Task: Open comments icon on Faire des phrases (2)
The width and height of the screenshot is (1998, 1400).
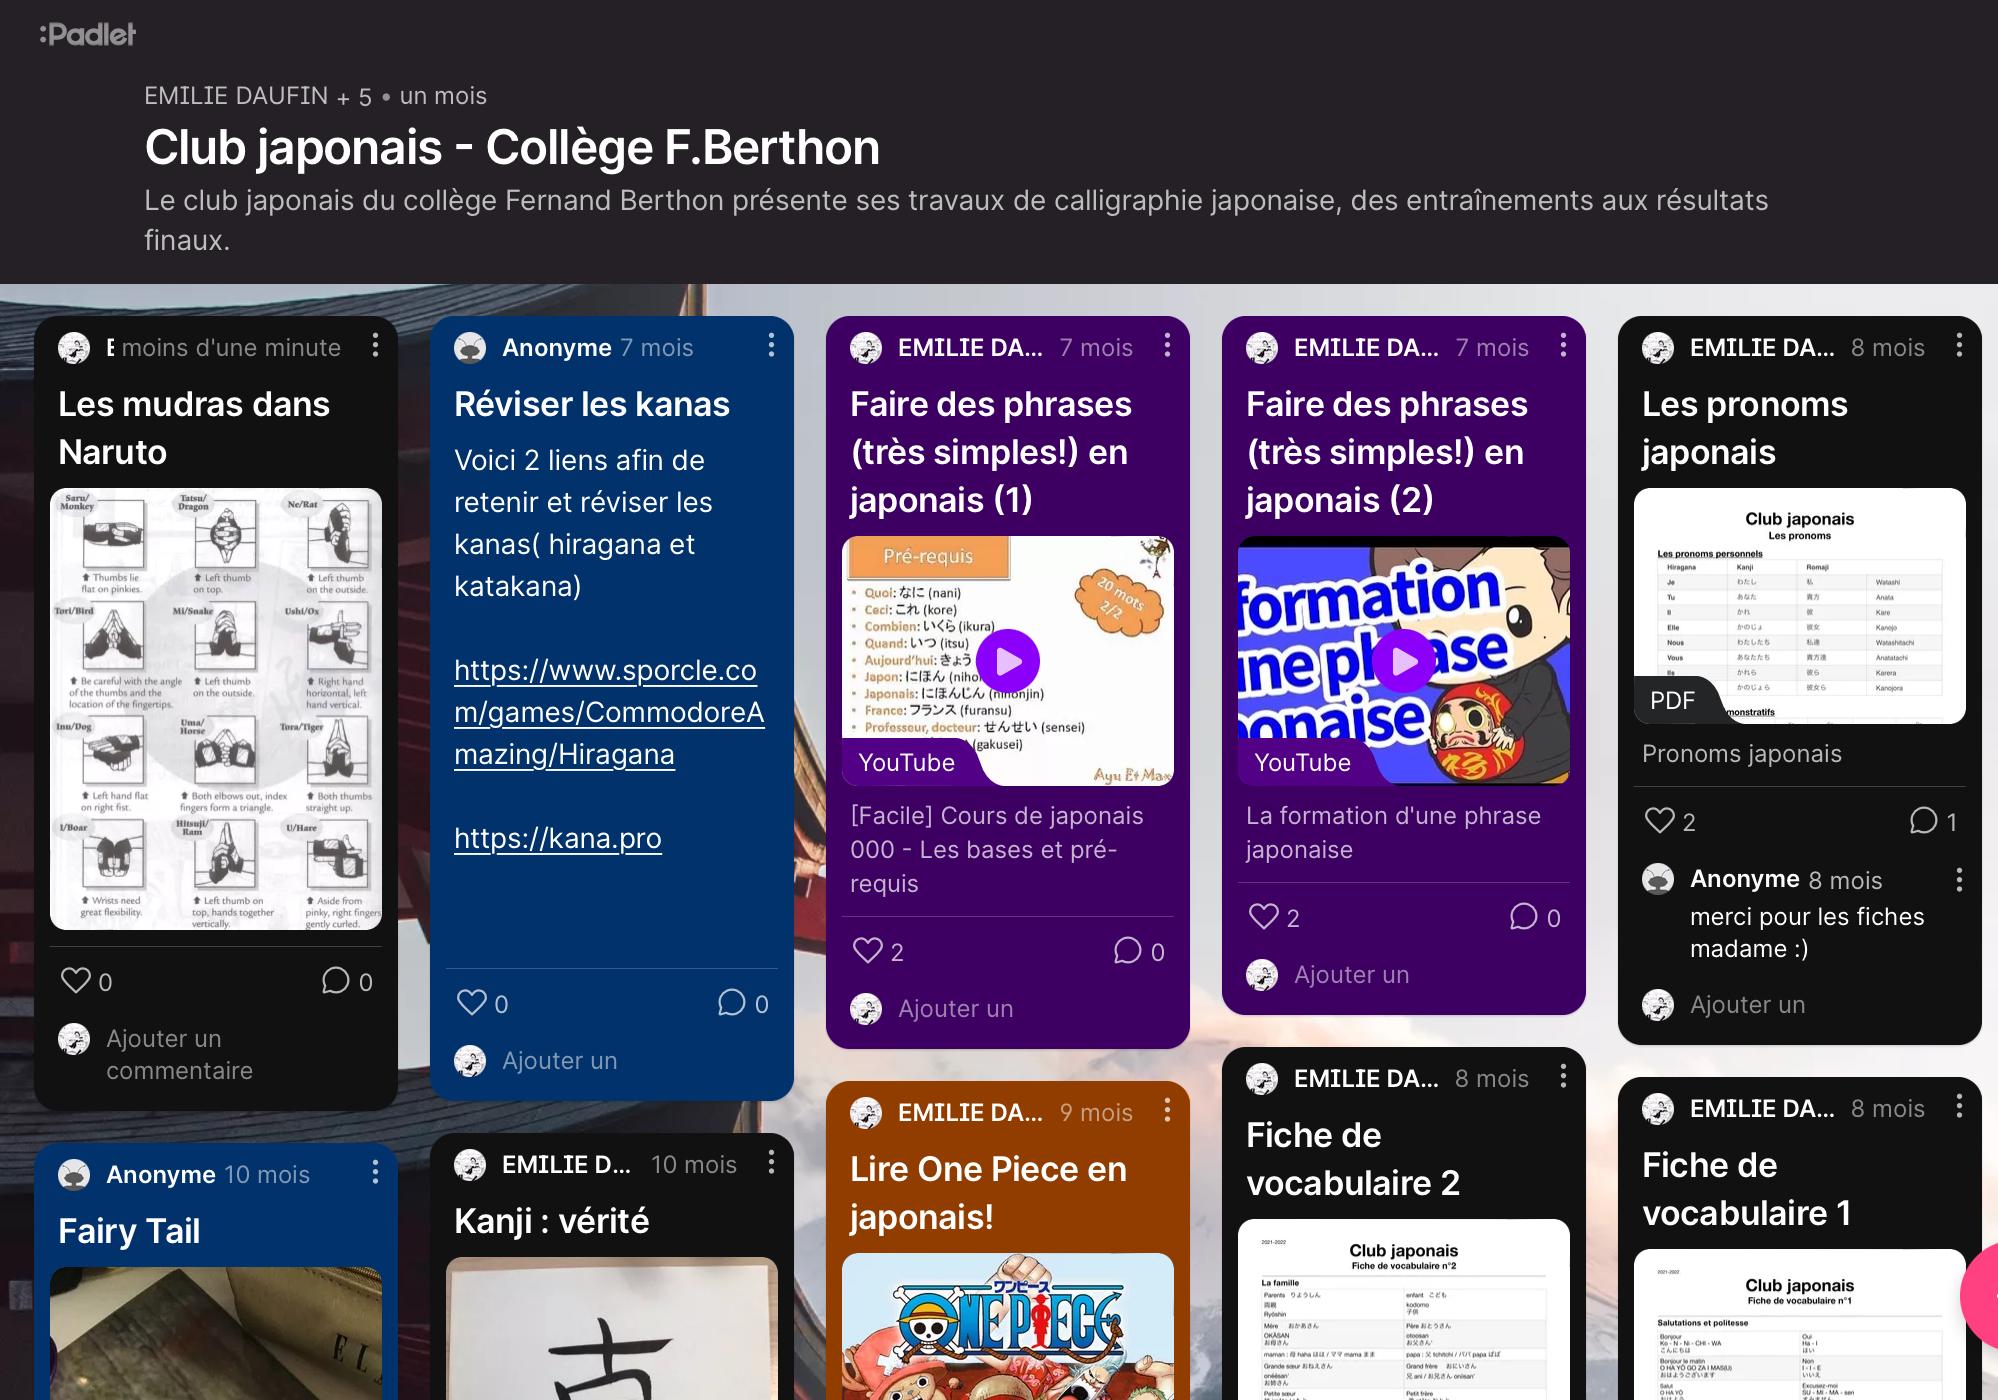Action: tap(1524, 917)
